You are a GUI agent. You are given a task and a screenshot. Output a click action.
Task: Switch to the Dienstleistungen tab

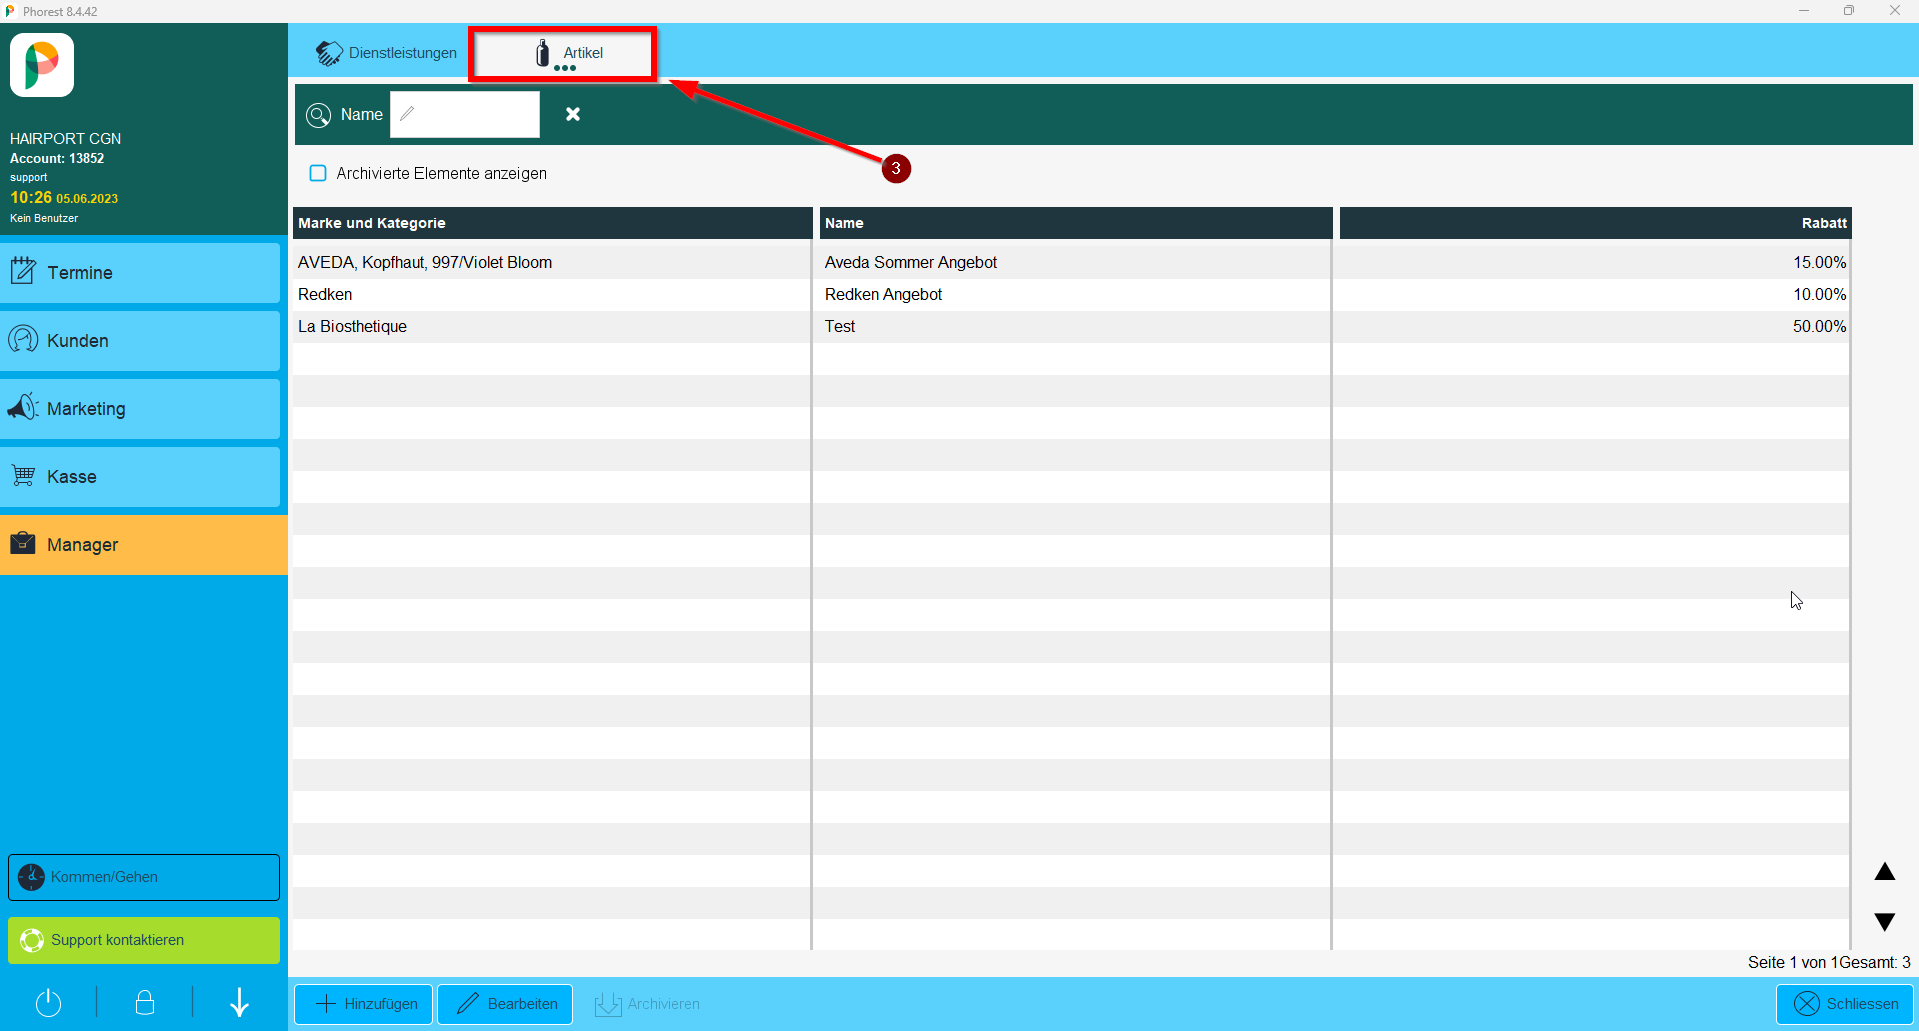coord(386,53)
